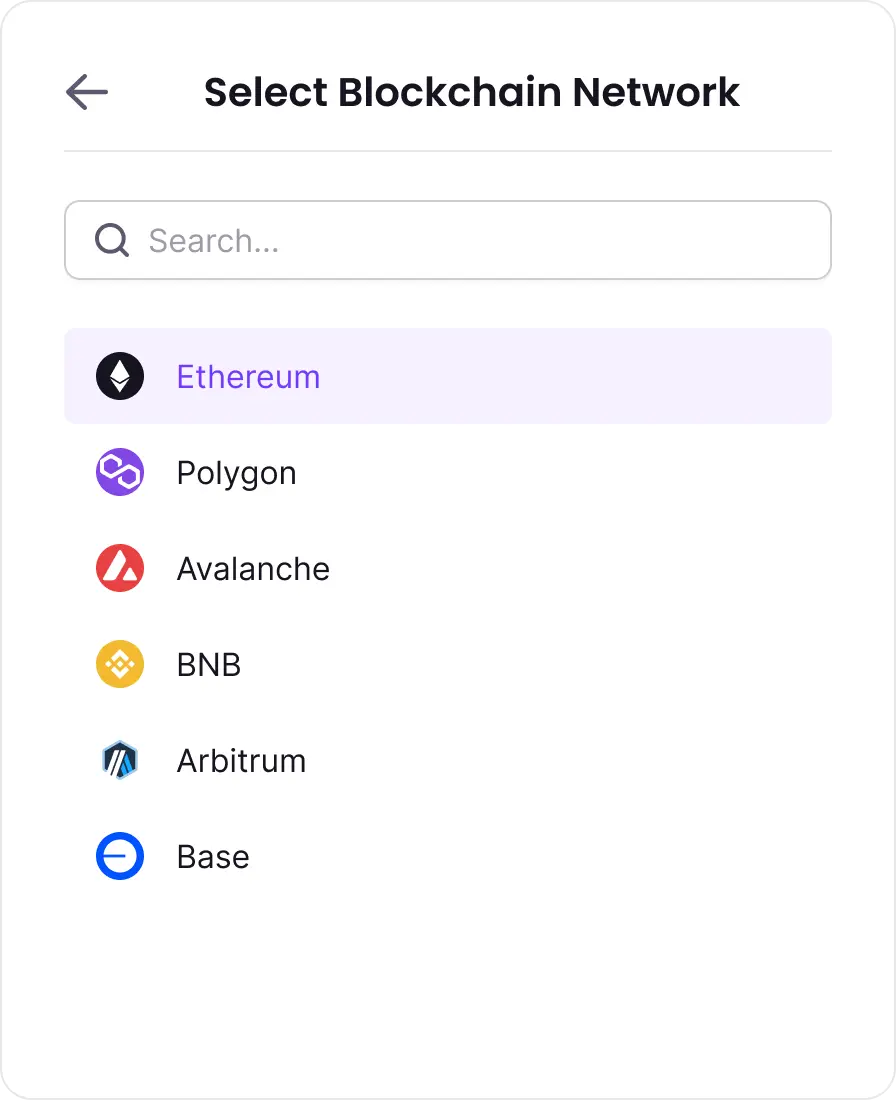Click the highlighted Ethereum row
Screen dimensions: 896x1100
(x=448, y=377)
